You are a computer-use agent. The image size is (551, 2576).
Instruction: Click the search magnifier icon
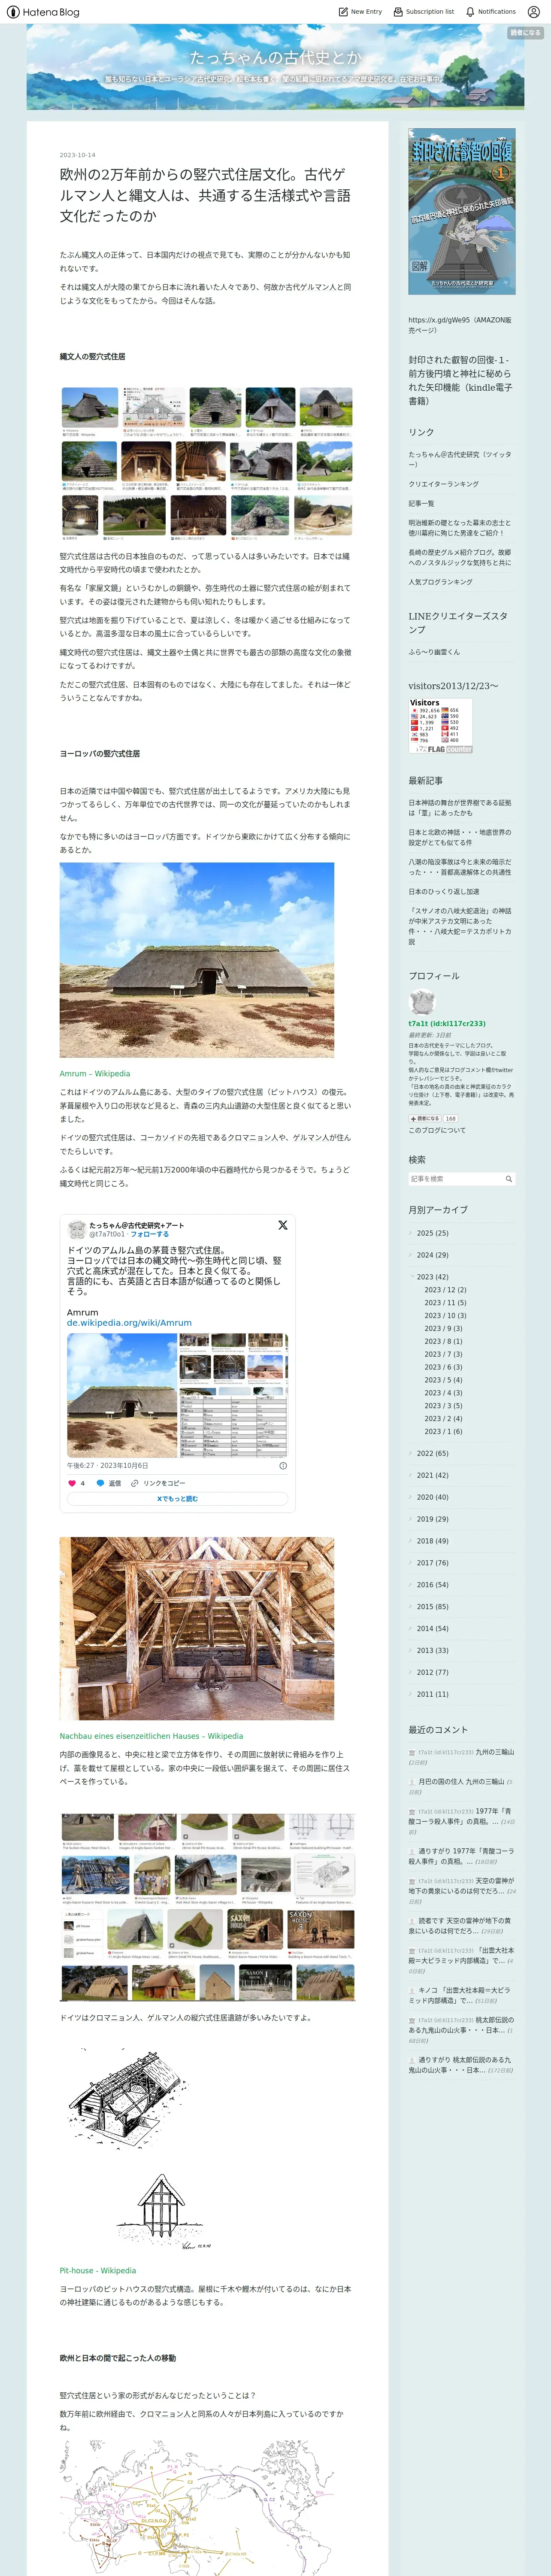(x=509, y=1179)
